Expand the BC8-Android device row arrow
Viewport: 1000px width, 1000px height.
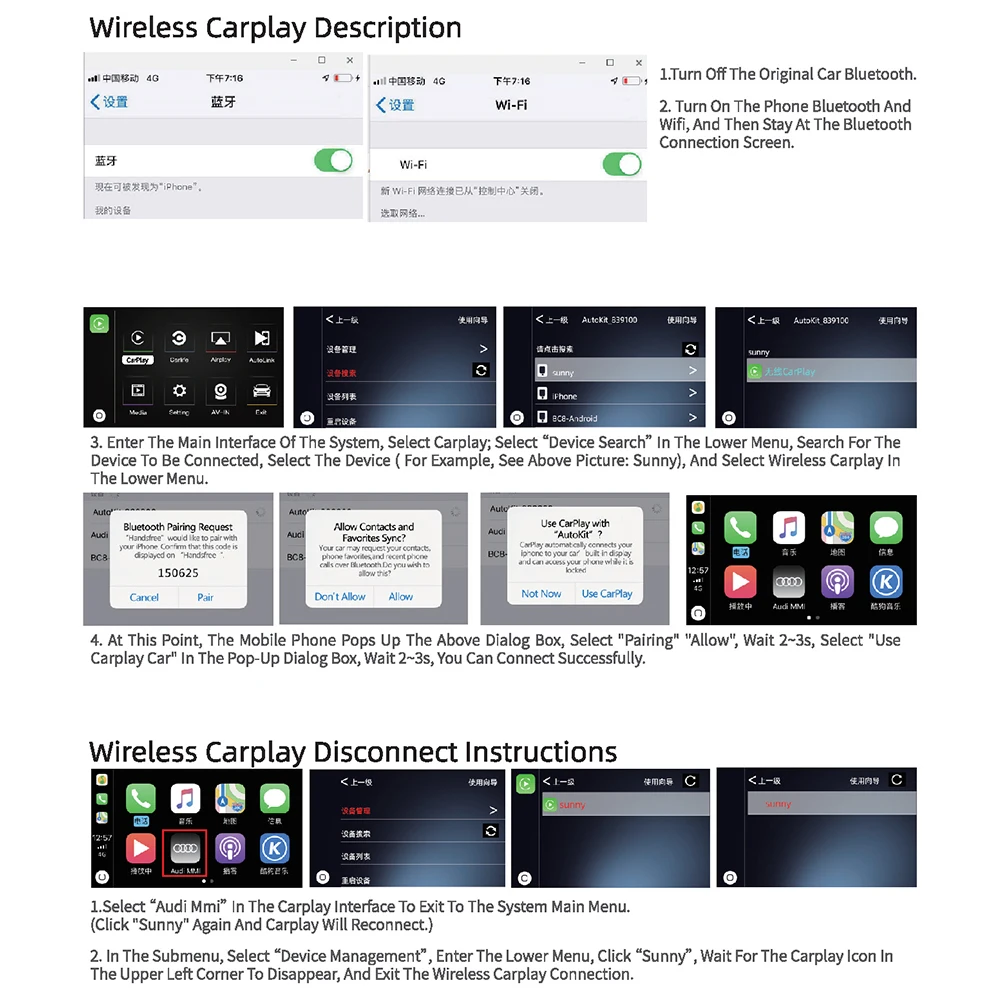click(x=693, y=417)
